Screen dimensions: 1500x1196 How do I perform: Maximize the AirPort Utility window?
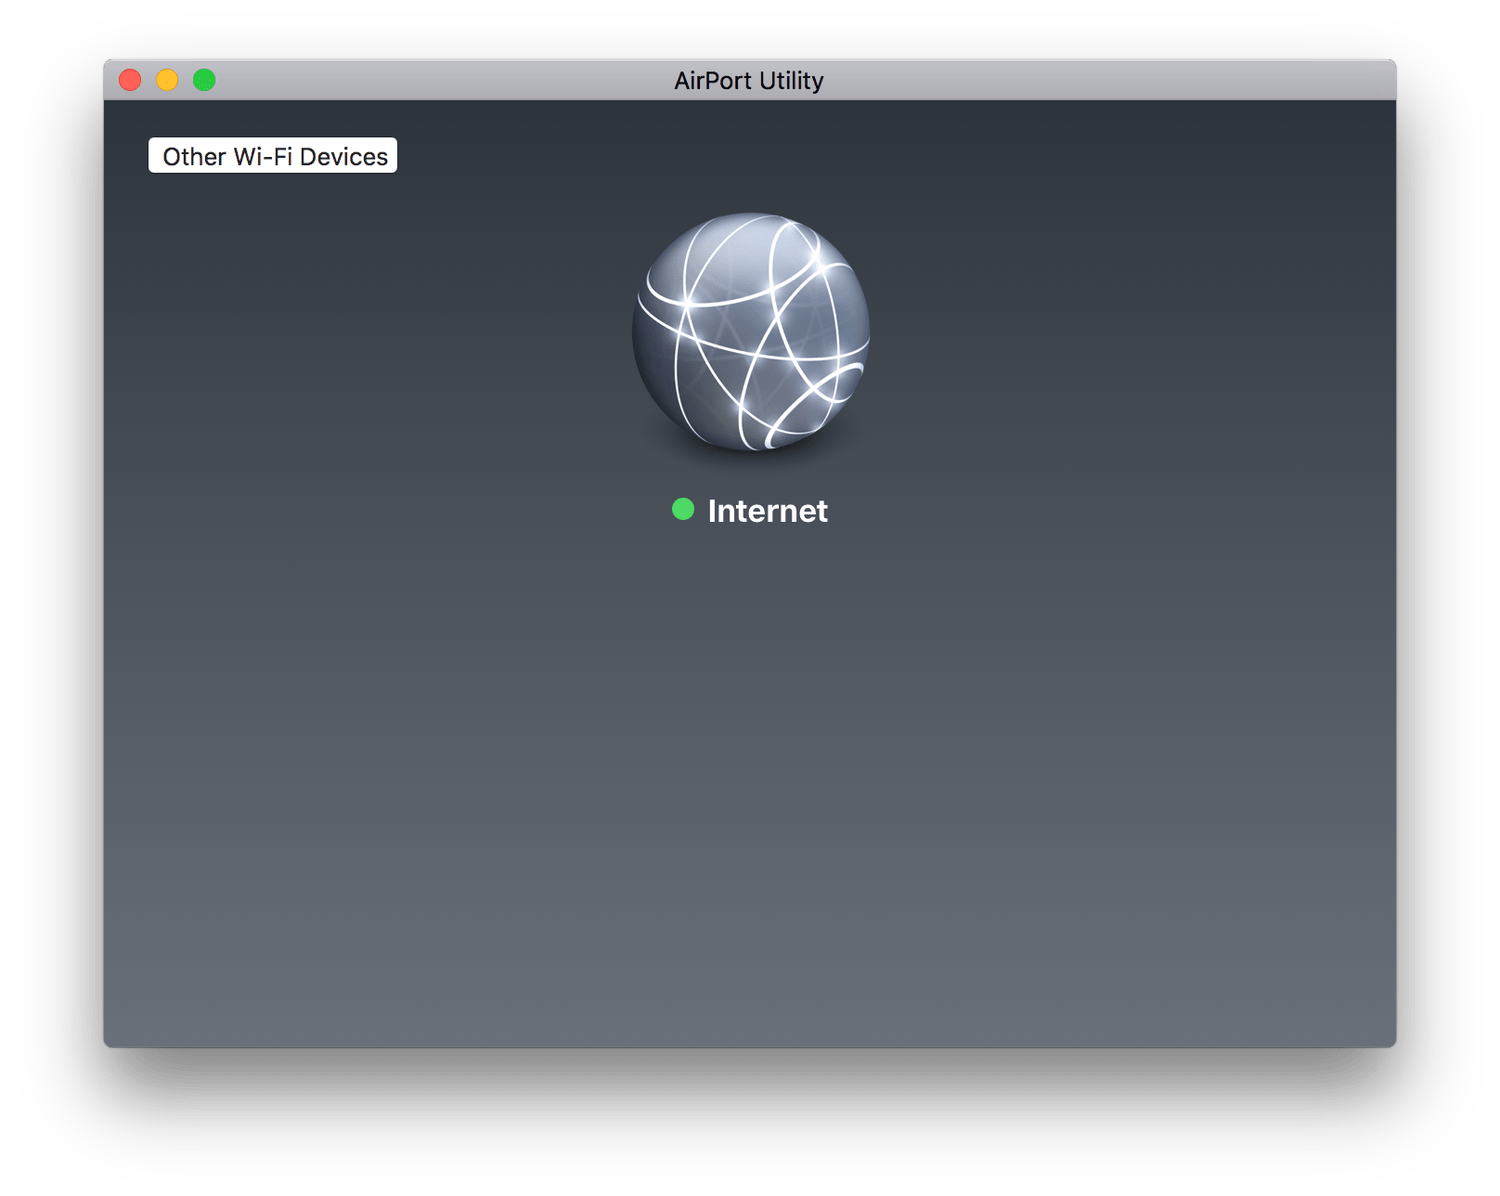pos(204,80)
